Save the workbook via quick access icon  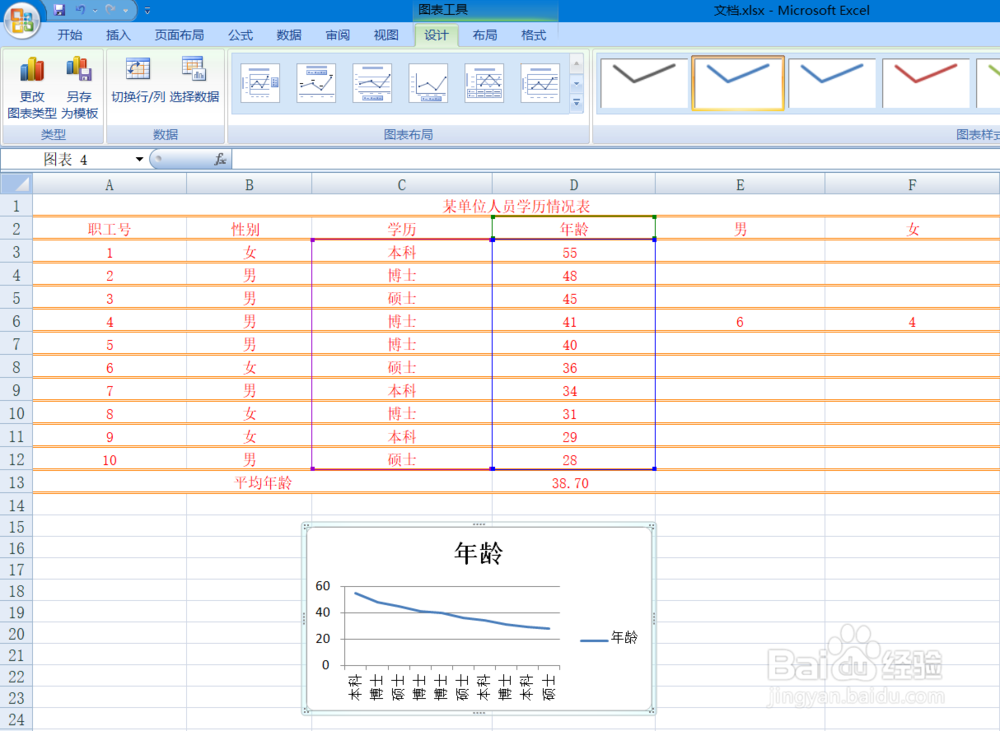(59, 10)
